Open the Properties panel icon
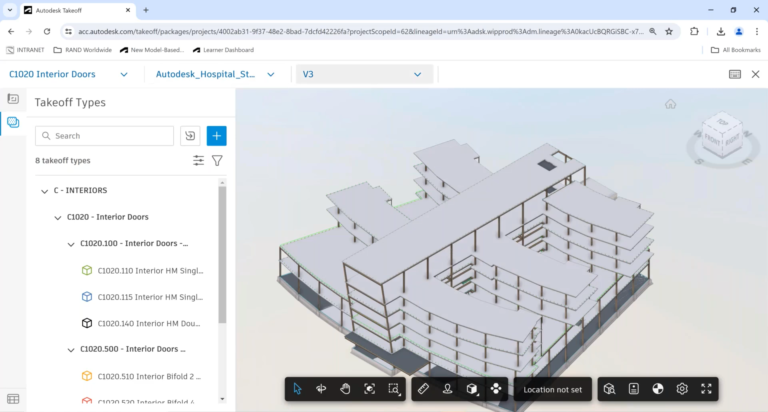Viewport: 768px width, 412px height. click(634, 389)
